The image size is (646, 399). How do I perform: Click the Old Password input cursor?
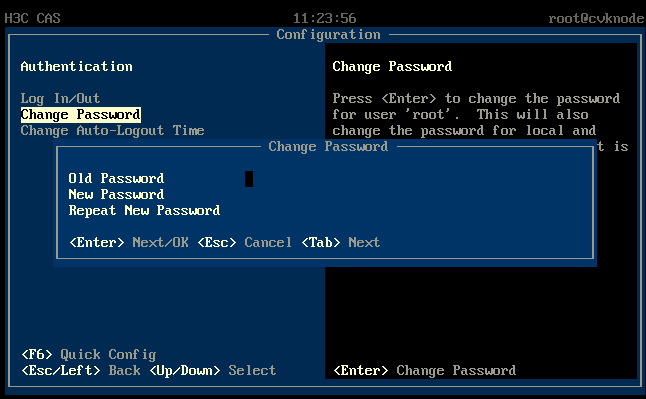(x=249, y=179)
